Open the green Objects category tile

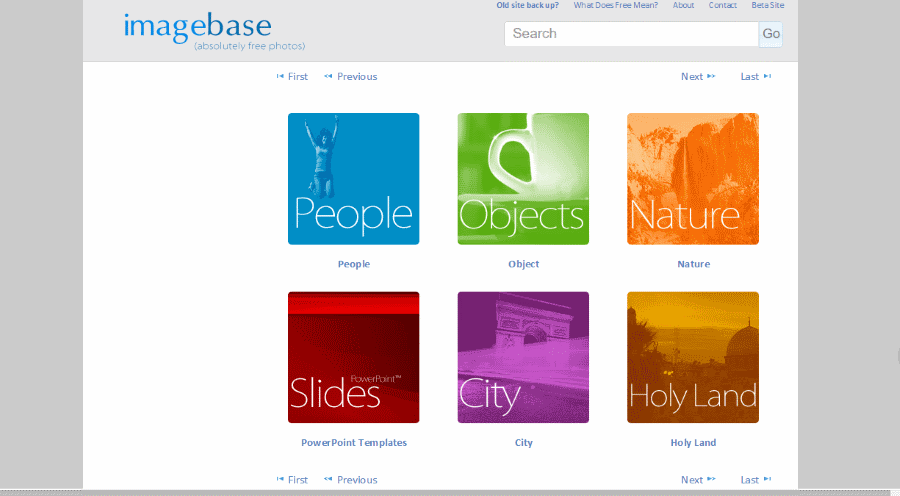tap(523, 179)
